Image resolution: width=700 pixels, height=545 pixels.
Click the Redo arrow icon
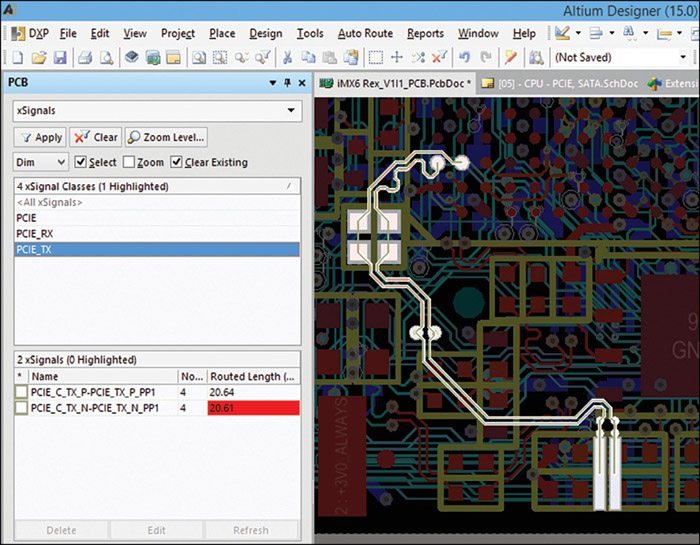(x=486, y=58)
